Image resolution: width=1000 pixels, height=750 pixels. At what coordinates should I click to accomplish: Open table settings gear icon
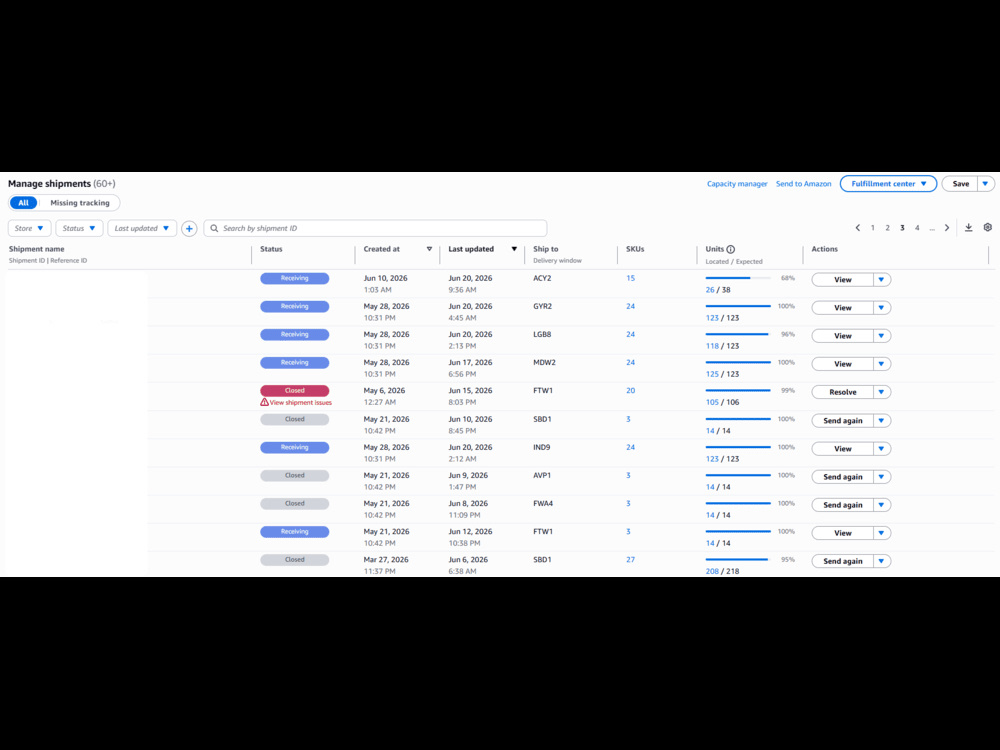(x=987, y=228)
